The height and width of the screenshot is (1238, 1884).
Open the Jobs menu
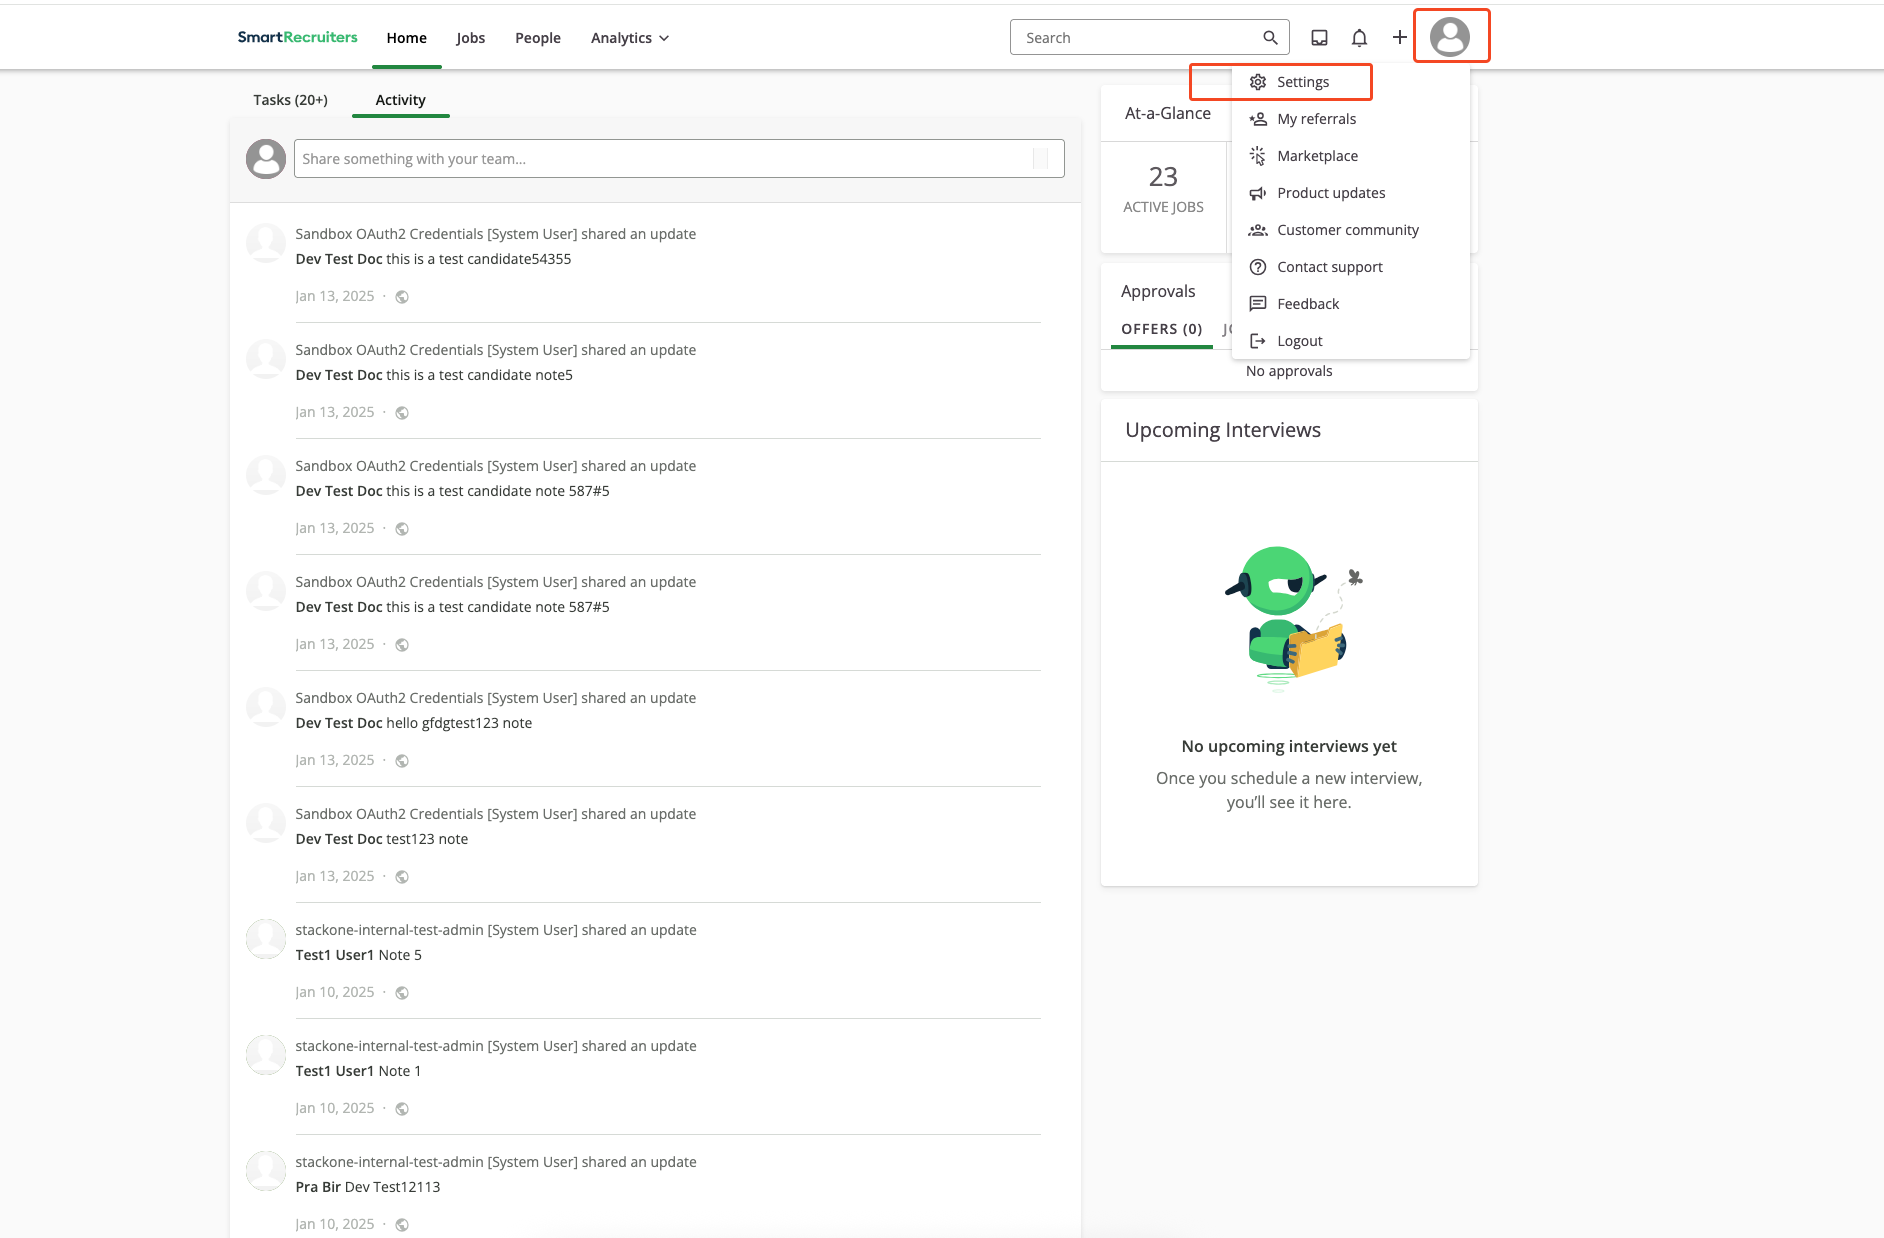(471, 38)
